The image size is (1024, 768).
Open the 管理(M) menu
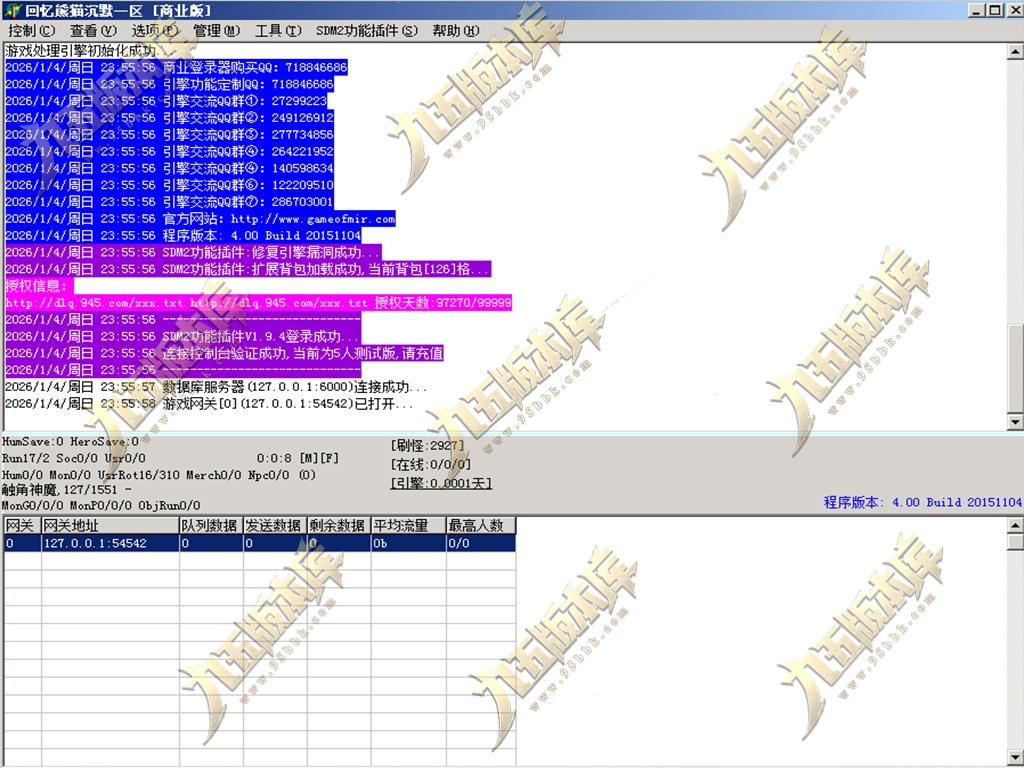(216, 31)
